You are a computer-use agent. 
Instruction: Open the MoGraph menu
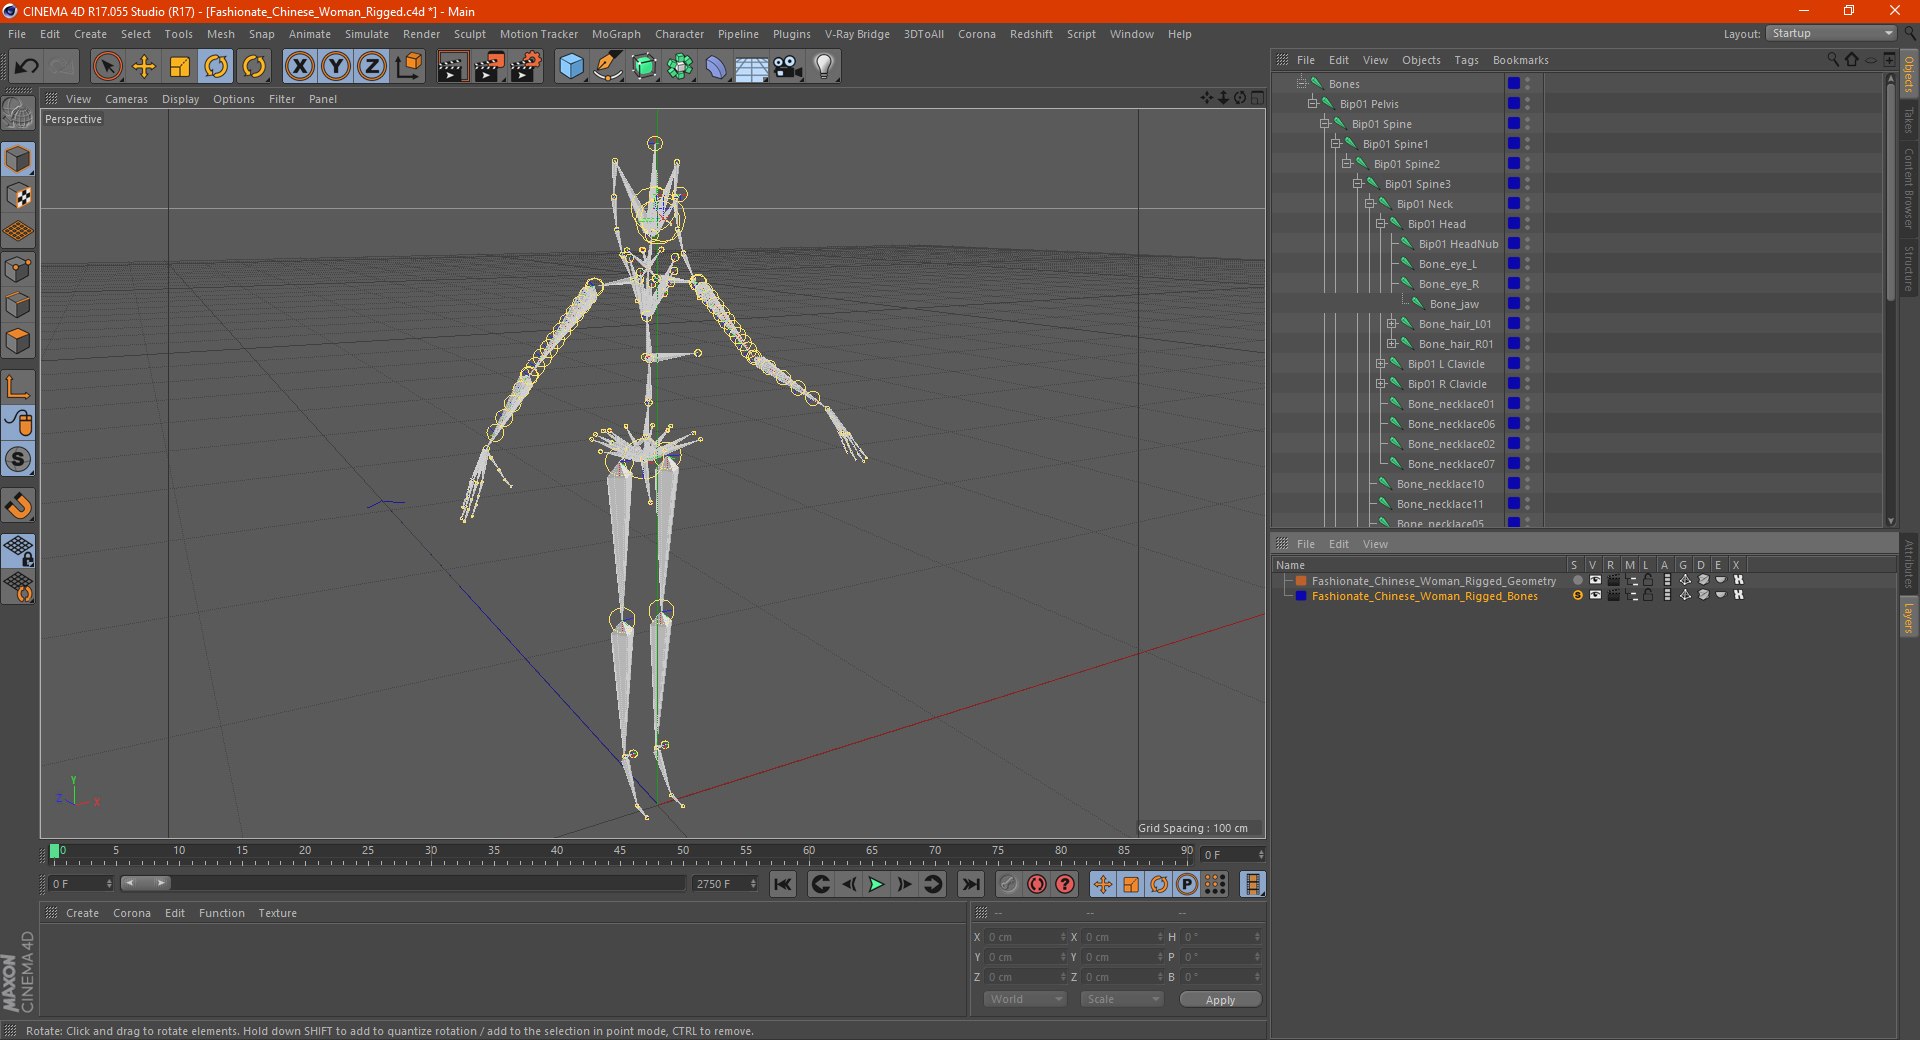(616, 34)
